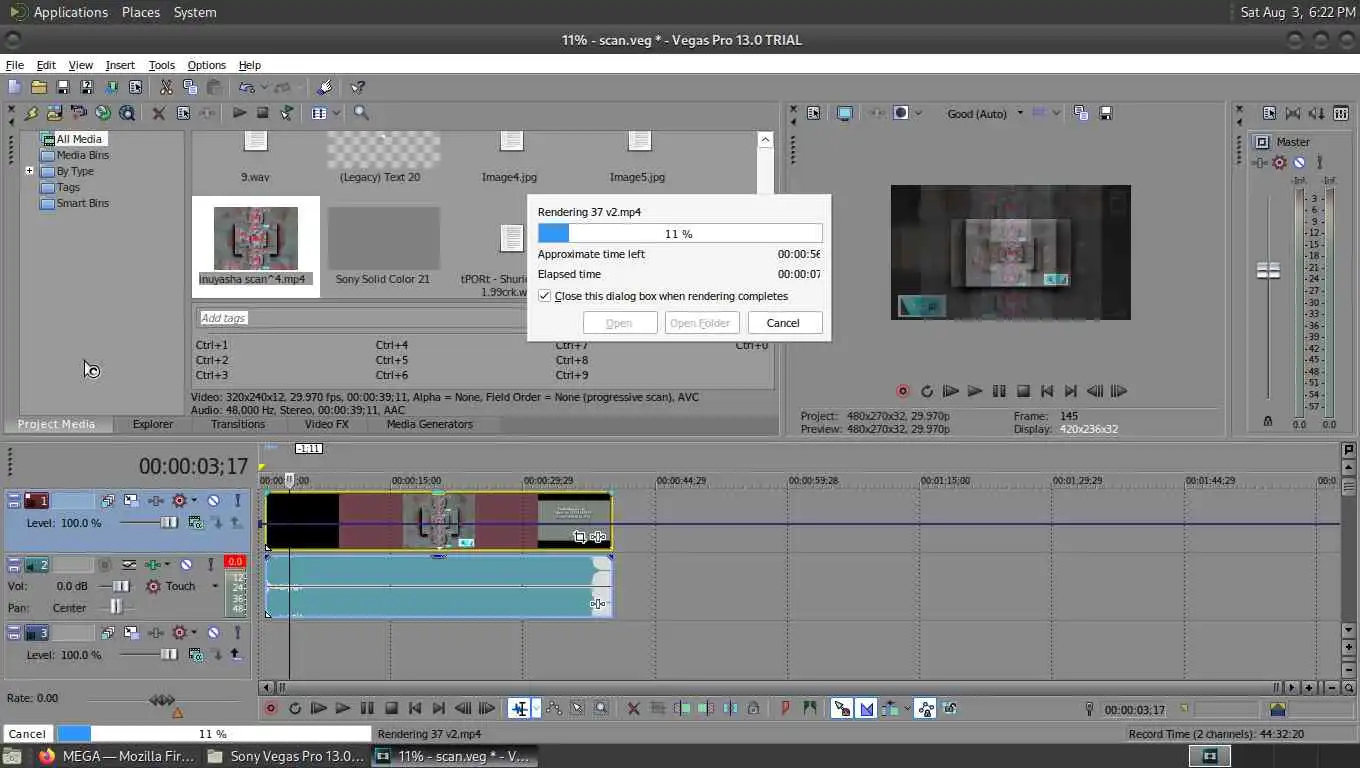Toggle Mute on video track 1
The height and width of the screenshot is (768, 1360).
click(213, 500)
